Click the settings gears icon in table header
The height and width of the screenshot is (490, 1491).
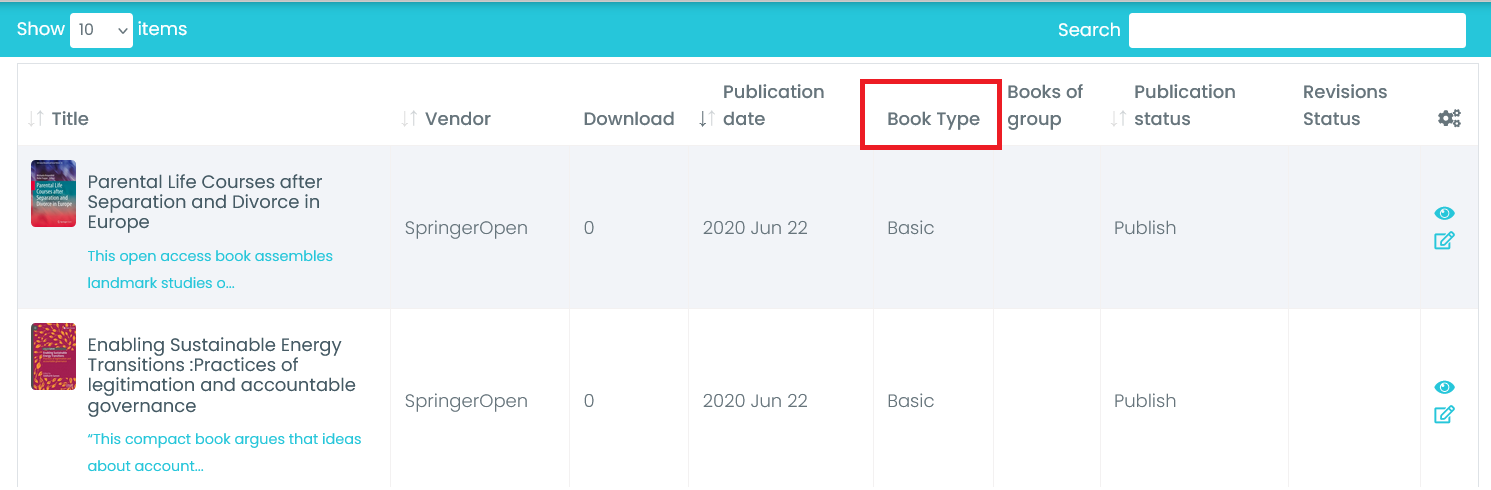tap(1449, 119)
